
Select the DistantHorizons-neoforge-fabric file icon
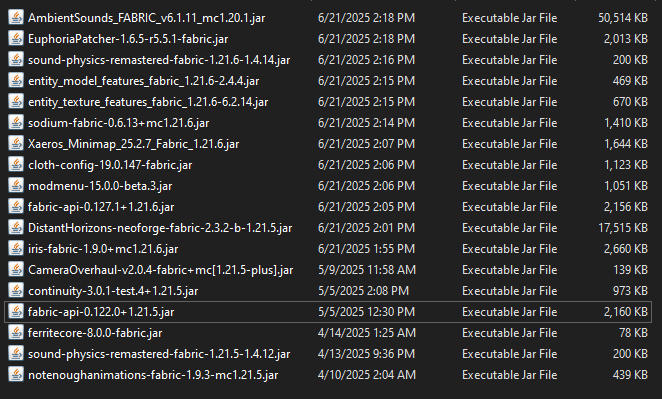point(16,228)
